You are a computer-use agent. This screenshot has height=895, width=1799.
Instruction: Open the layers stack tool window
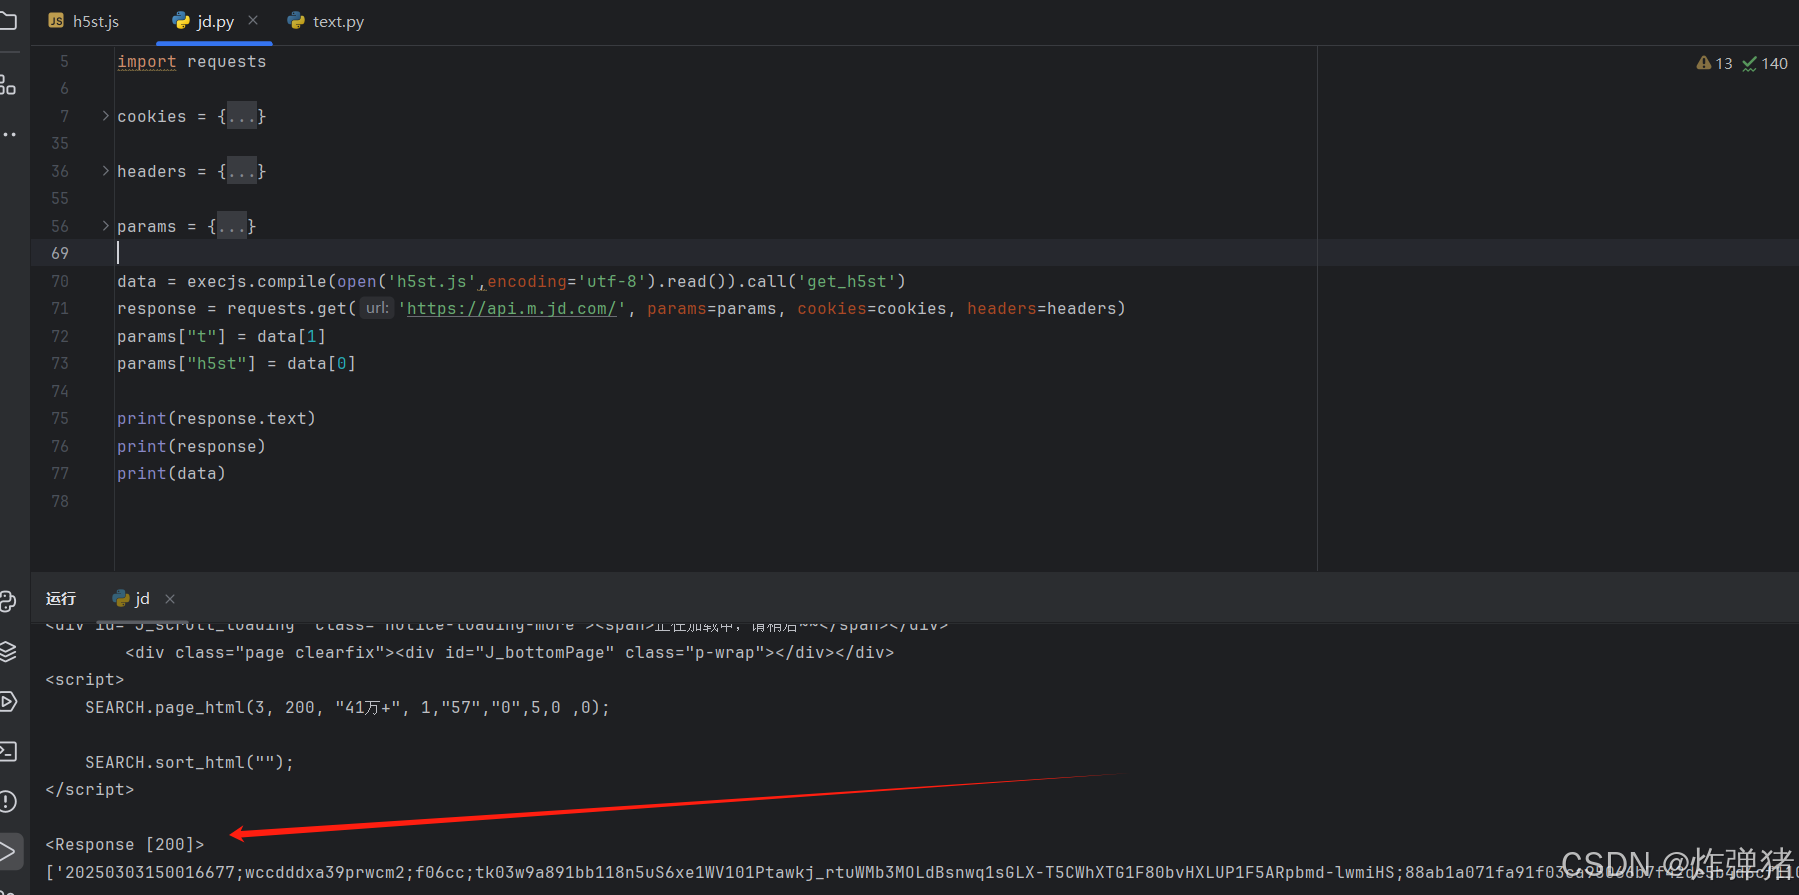[x=8, y=651]
